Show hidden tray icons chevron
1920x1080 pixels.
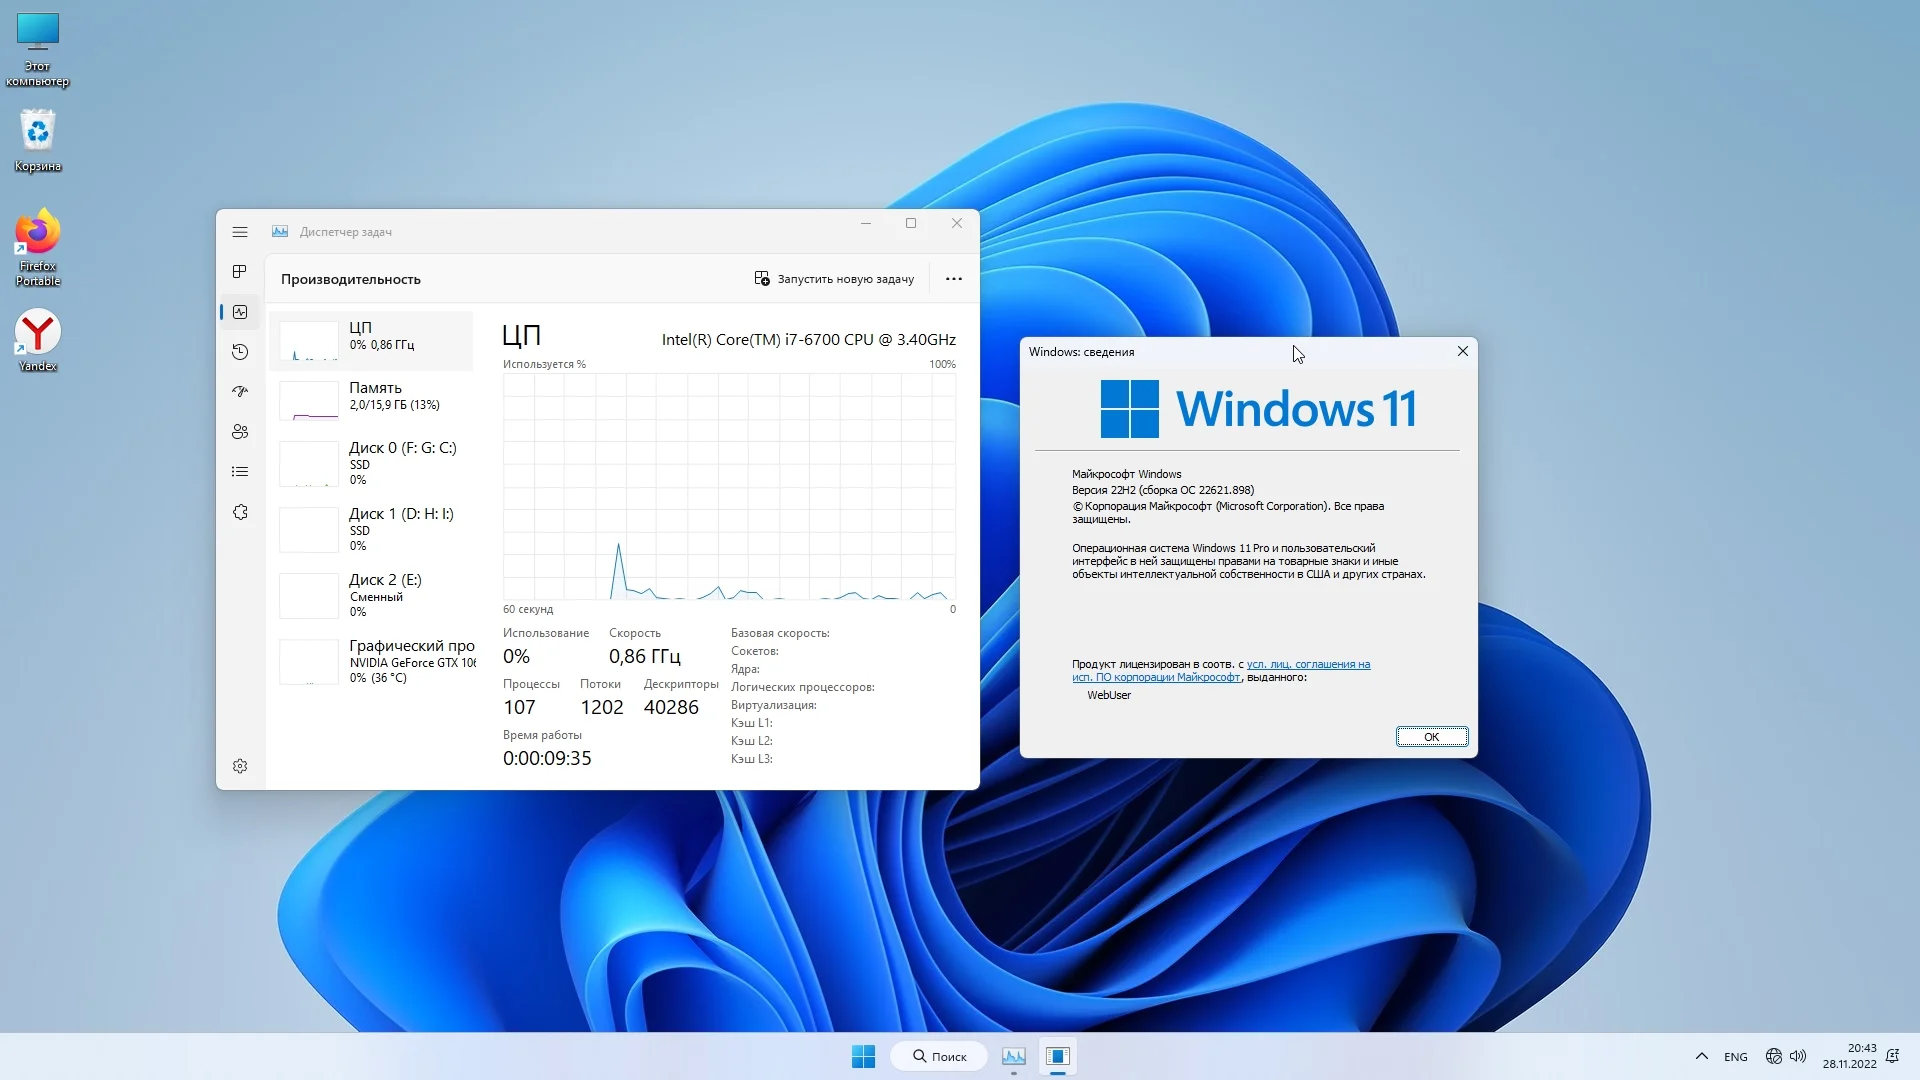point(1702,1056)
